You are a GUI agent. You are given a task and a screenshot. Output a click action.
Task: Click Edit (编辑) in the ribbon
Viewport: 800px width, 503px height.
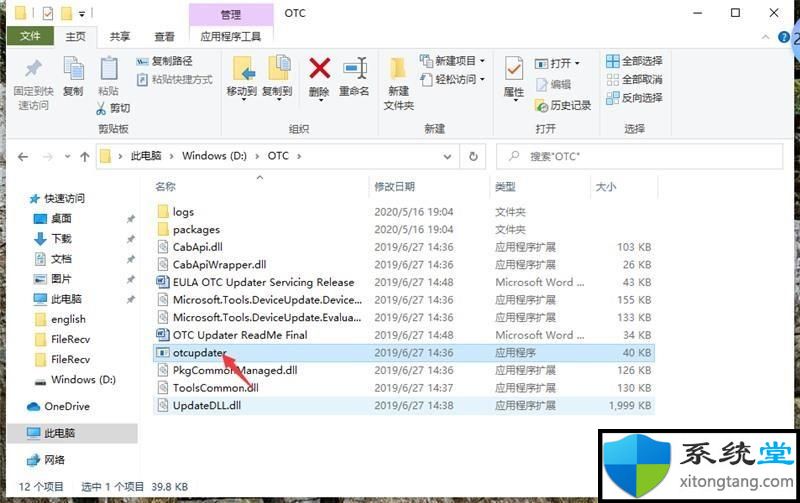click(x=553, y=85)
